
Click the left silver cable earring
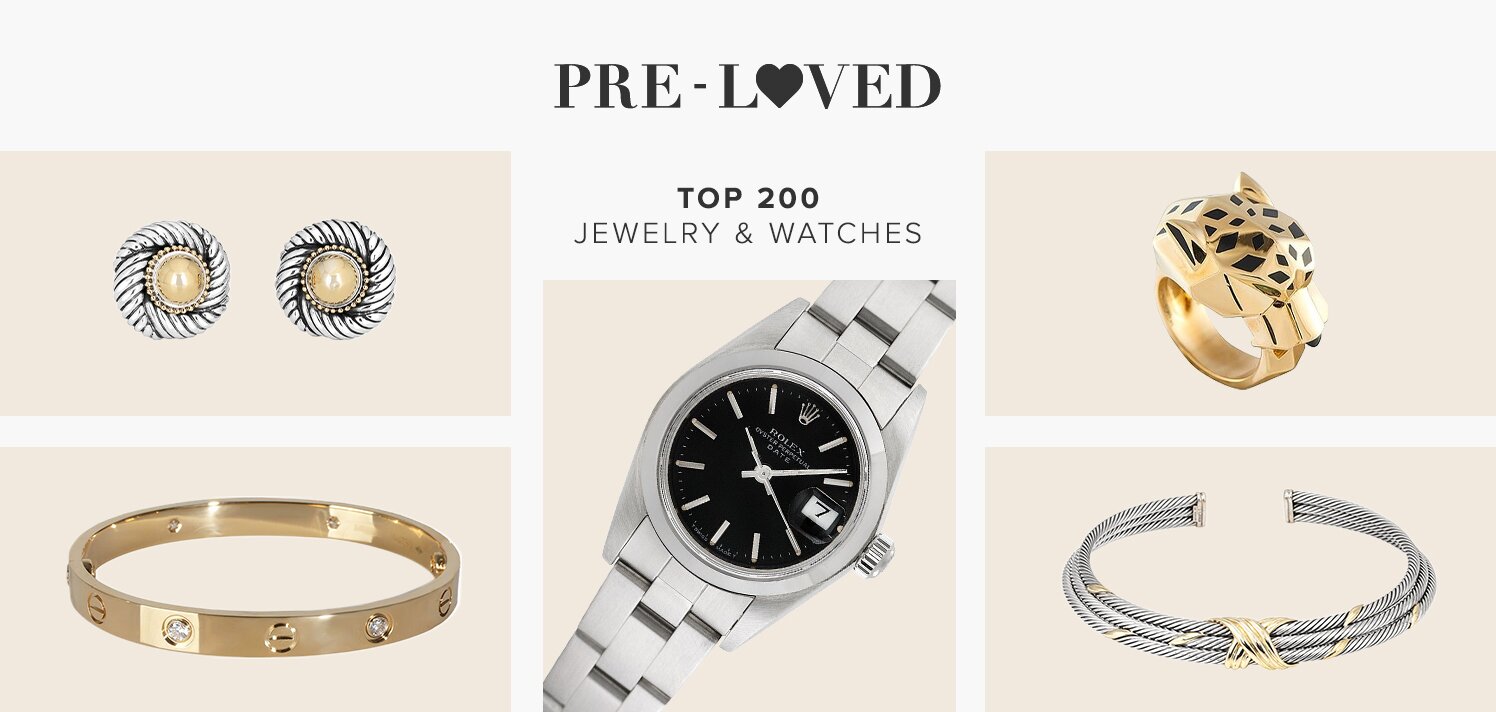click(x=171, y=279)
